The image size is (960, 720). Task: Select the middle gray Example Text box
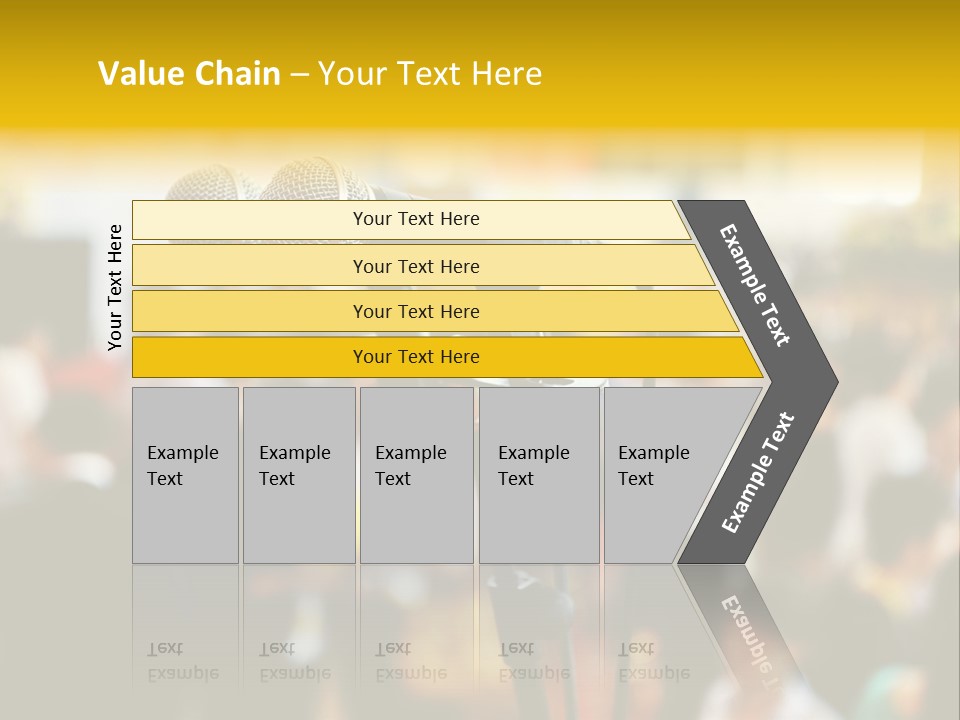(416, 474)
